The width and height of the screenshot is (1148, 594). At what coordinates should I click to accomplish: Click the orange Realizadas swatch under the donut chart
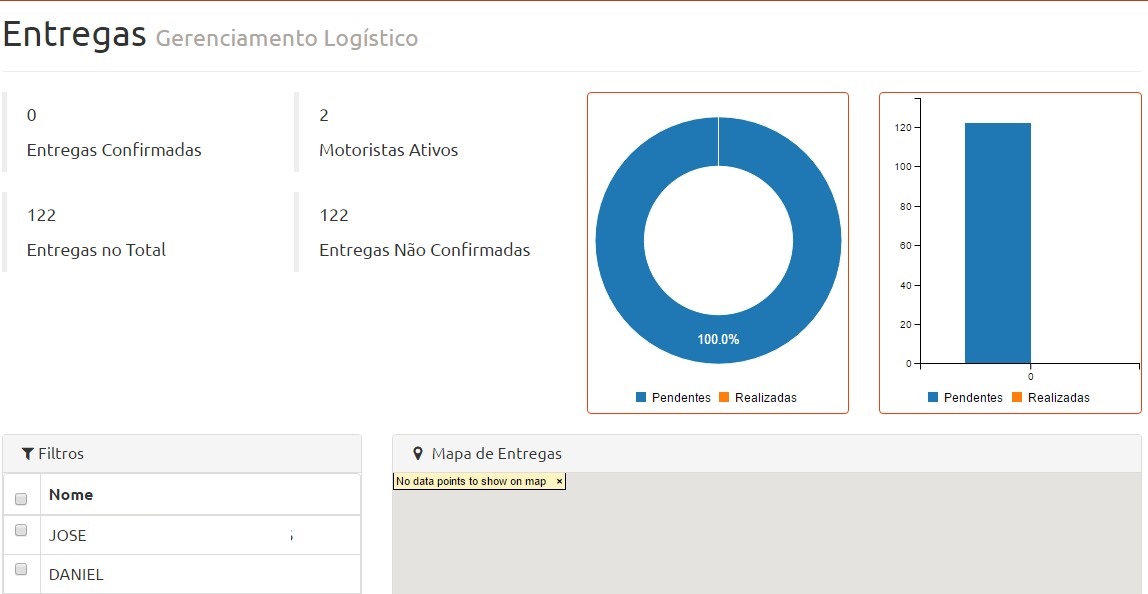click(x=724, y=398)
